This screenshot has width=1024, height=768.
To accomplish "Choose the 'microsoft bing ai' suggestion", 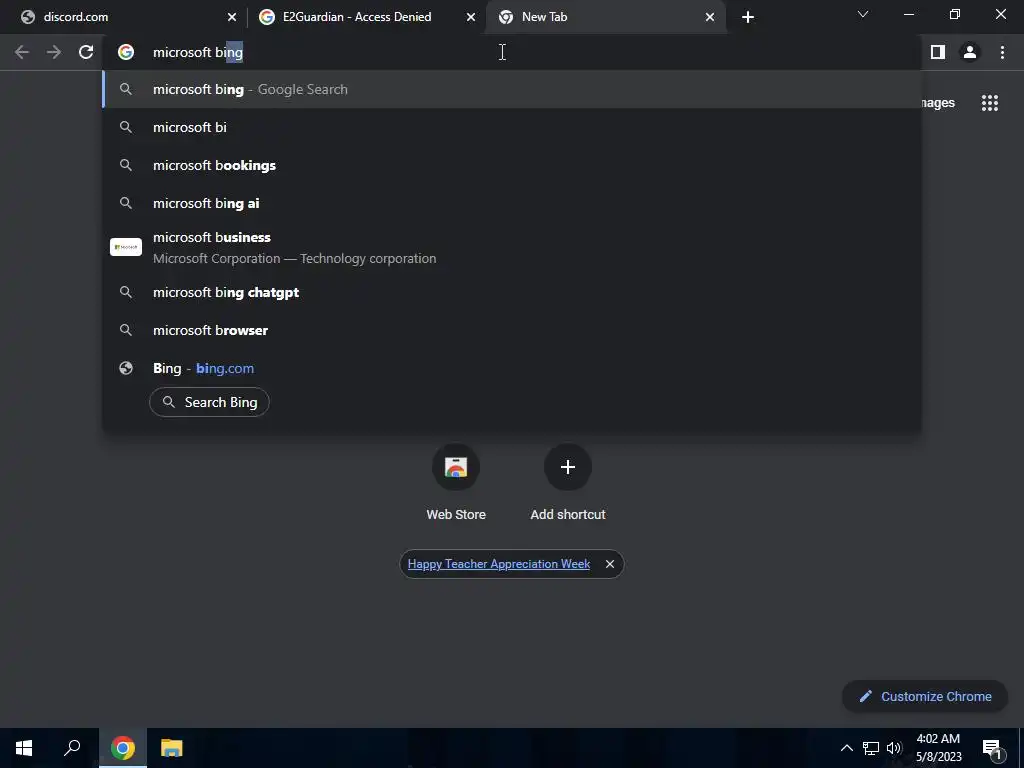I will pos(512,203).
